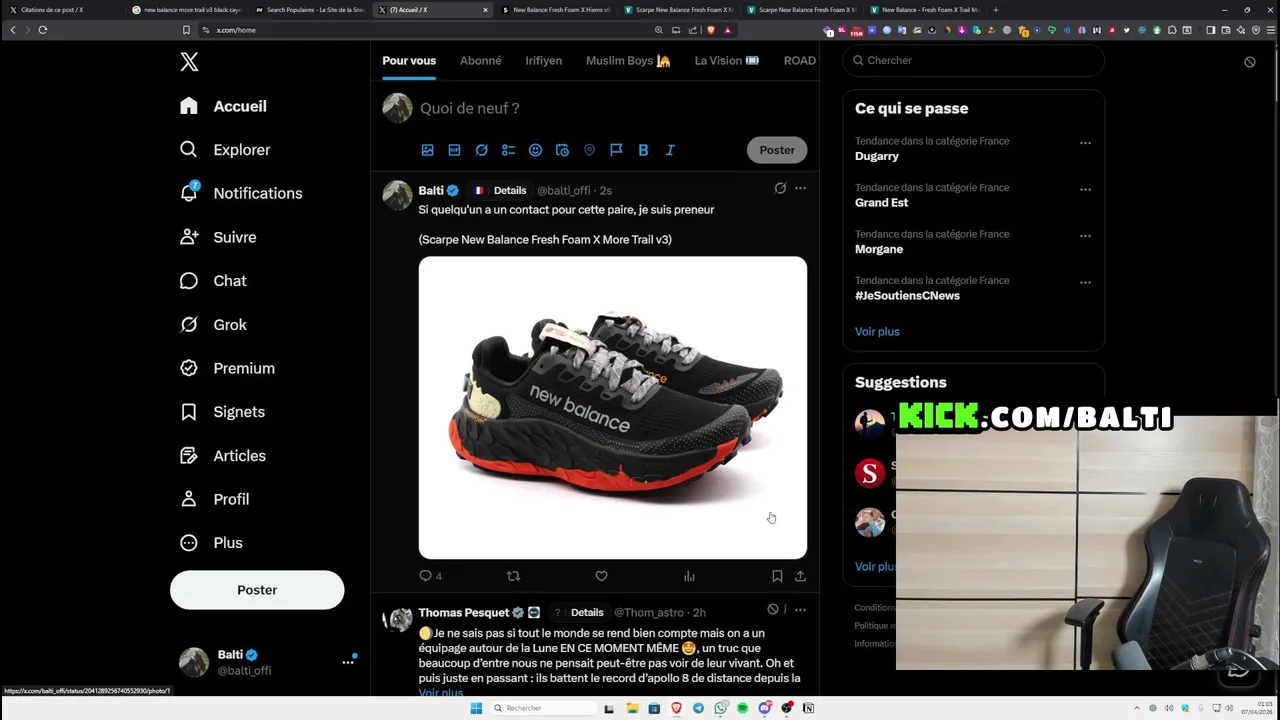Add location to new post

(x=589, y=150)
